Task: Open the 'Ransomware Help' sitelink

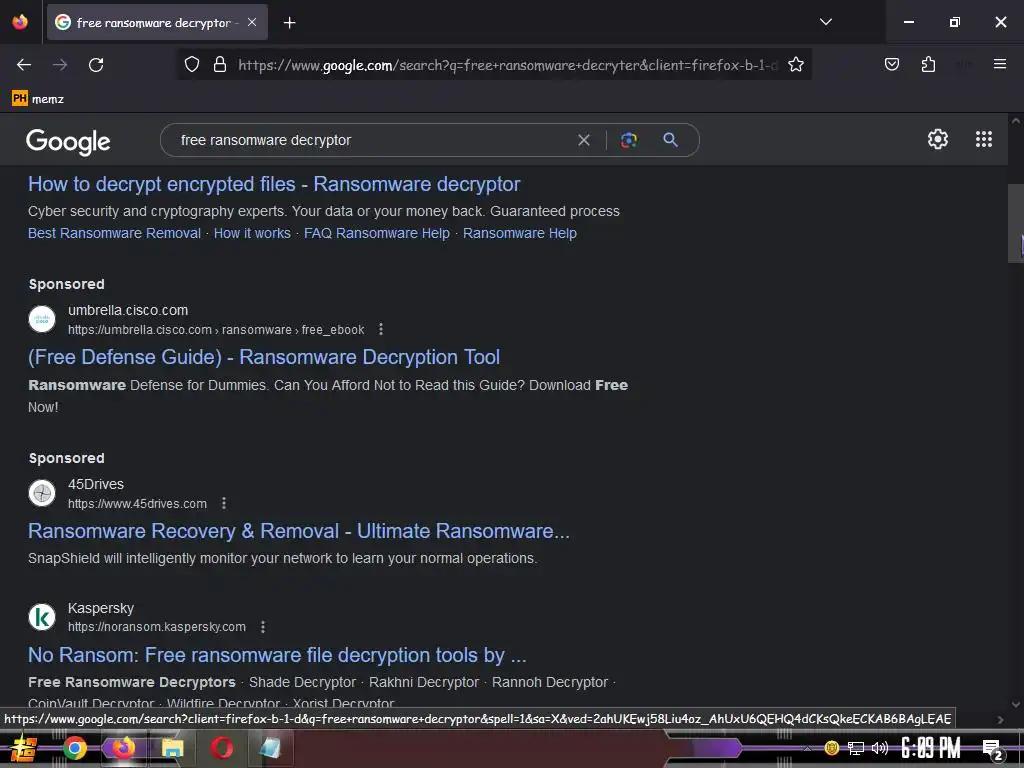Action: point(520,233)
